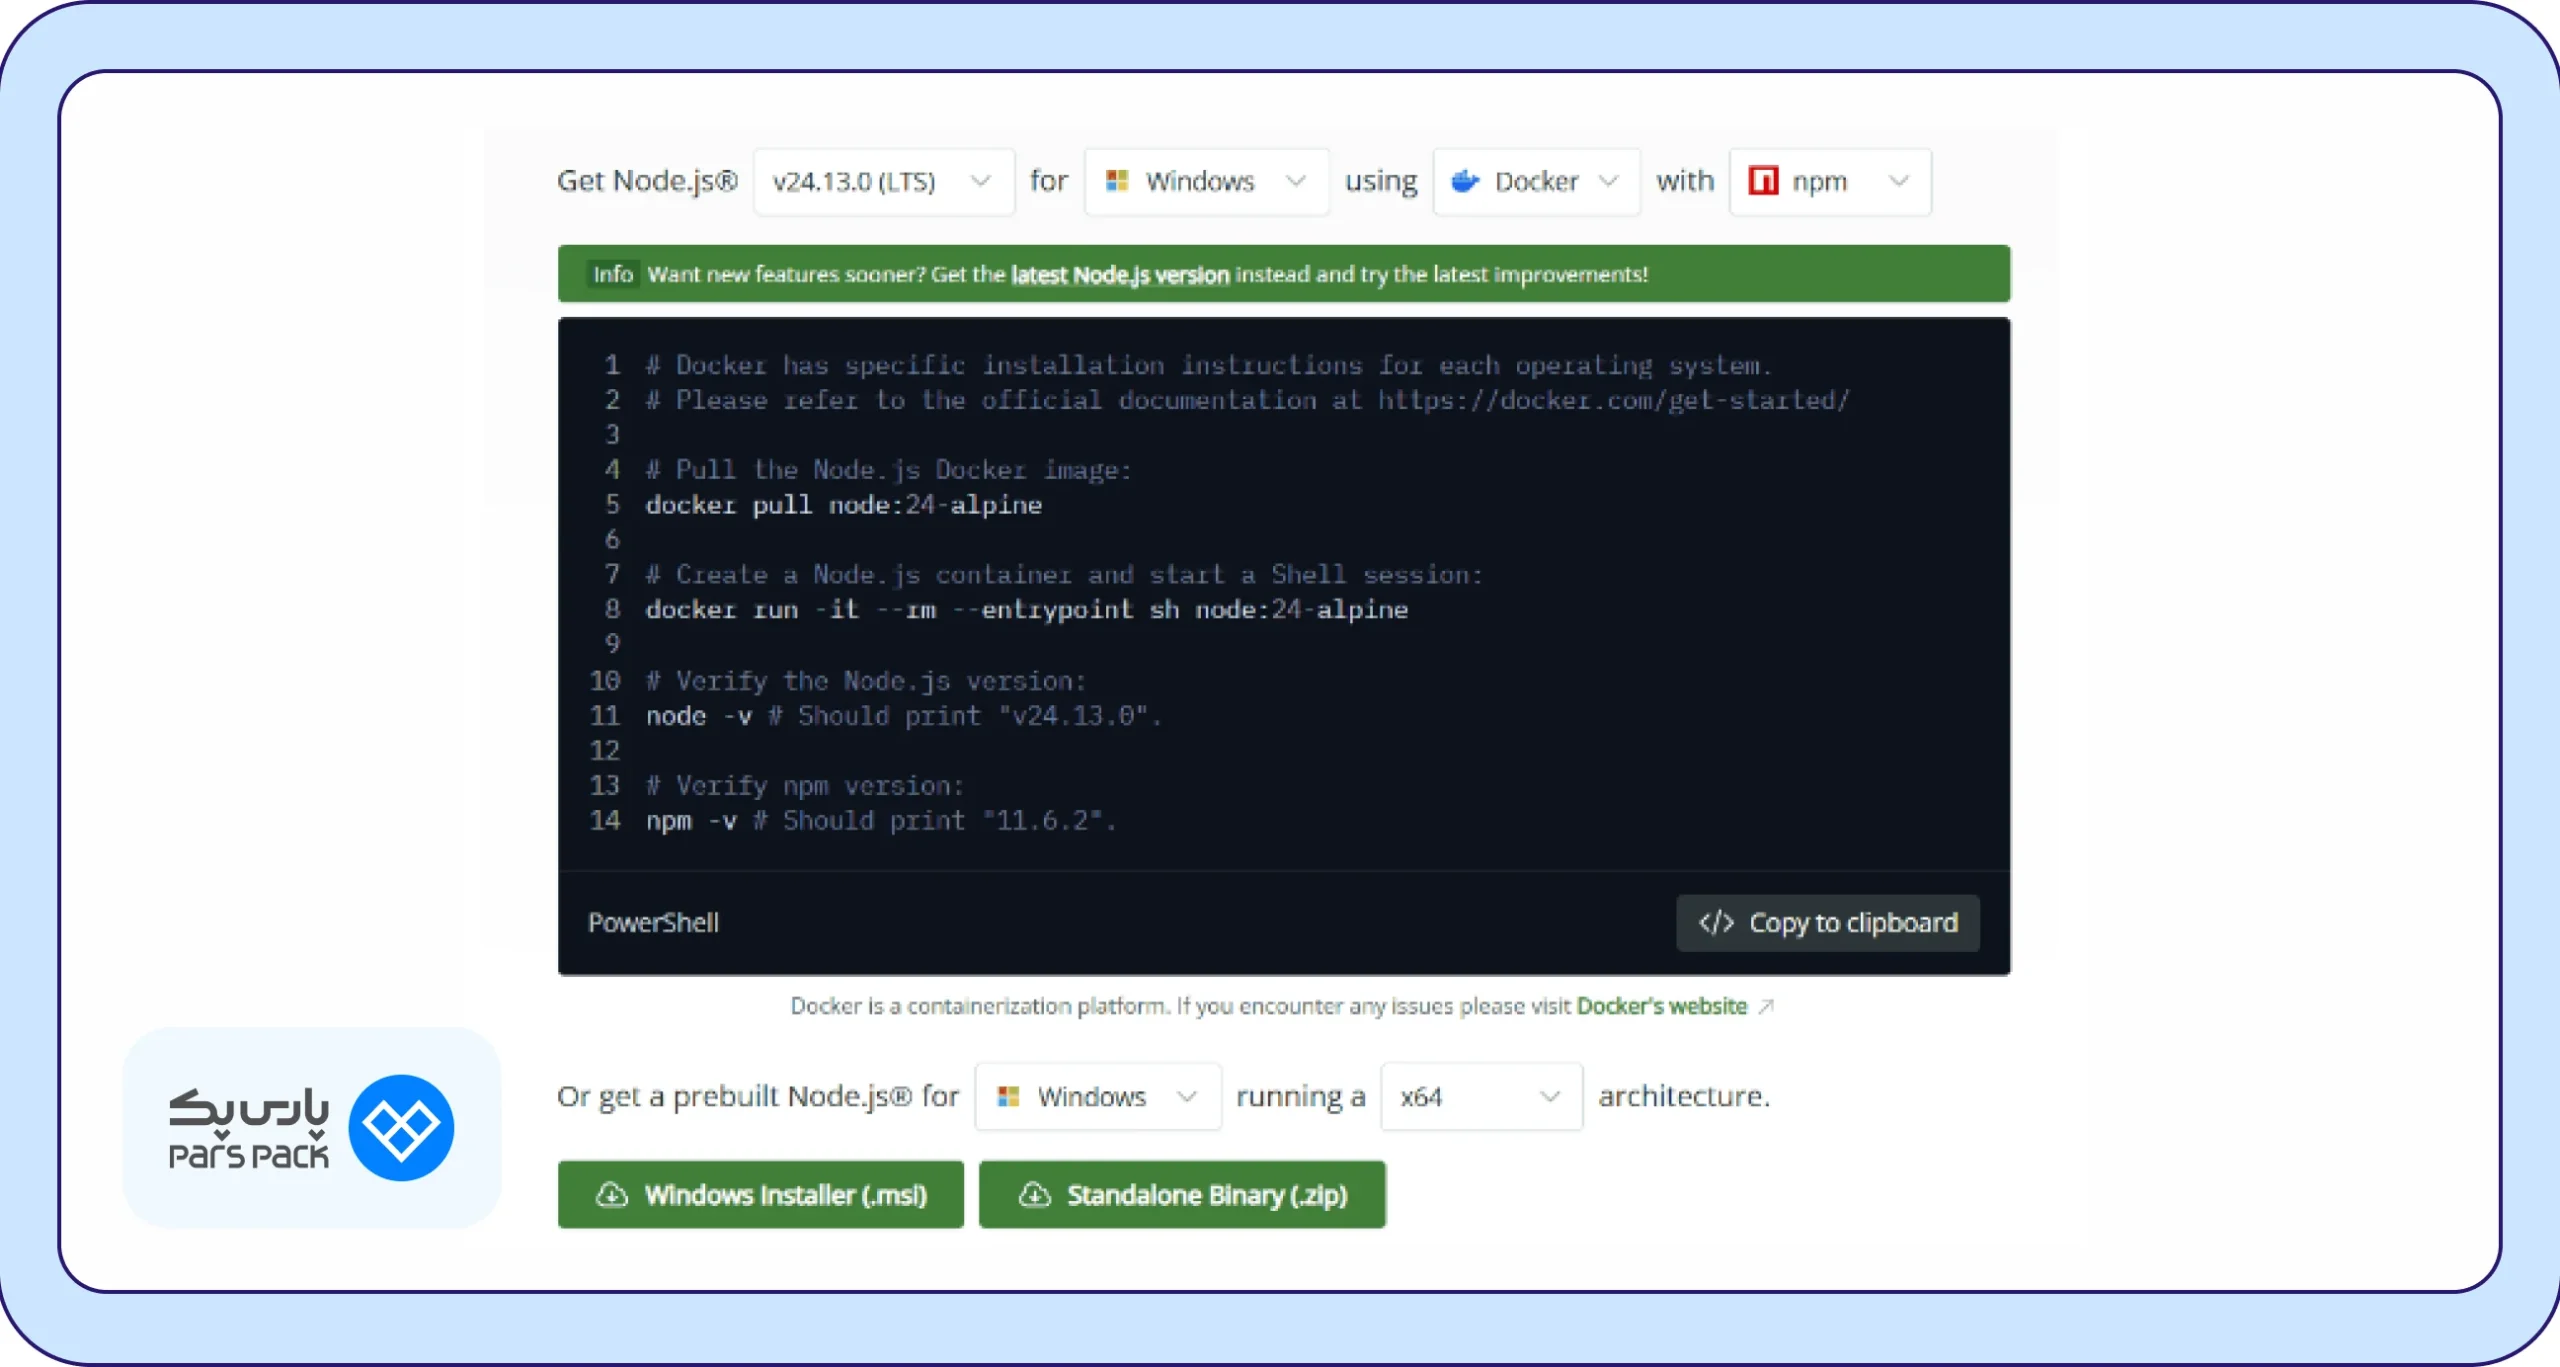Download the Windows Installer (.msi)
The image size is (2560, 1367).
click(761, 1195)
